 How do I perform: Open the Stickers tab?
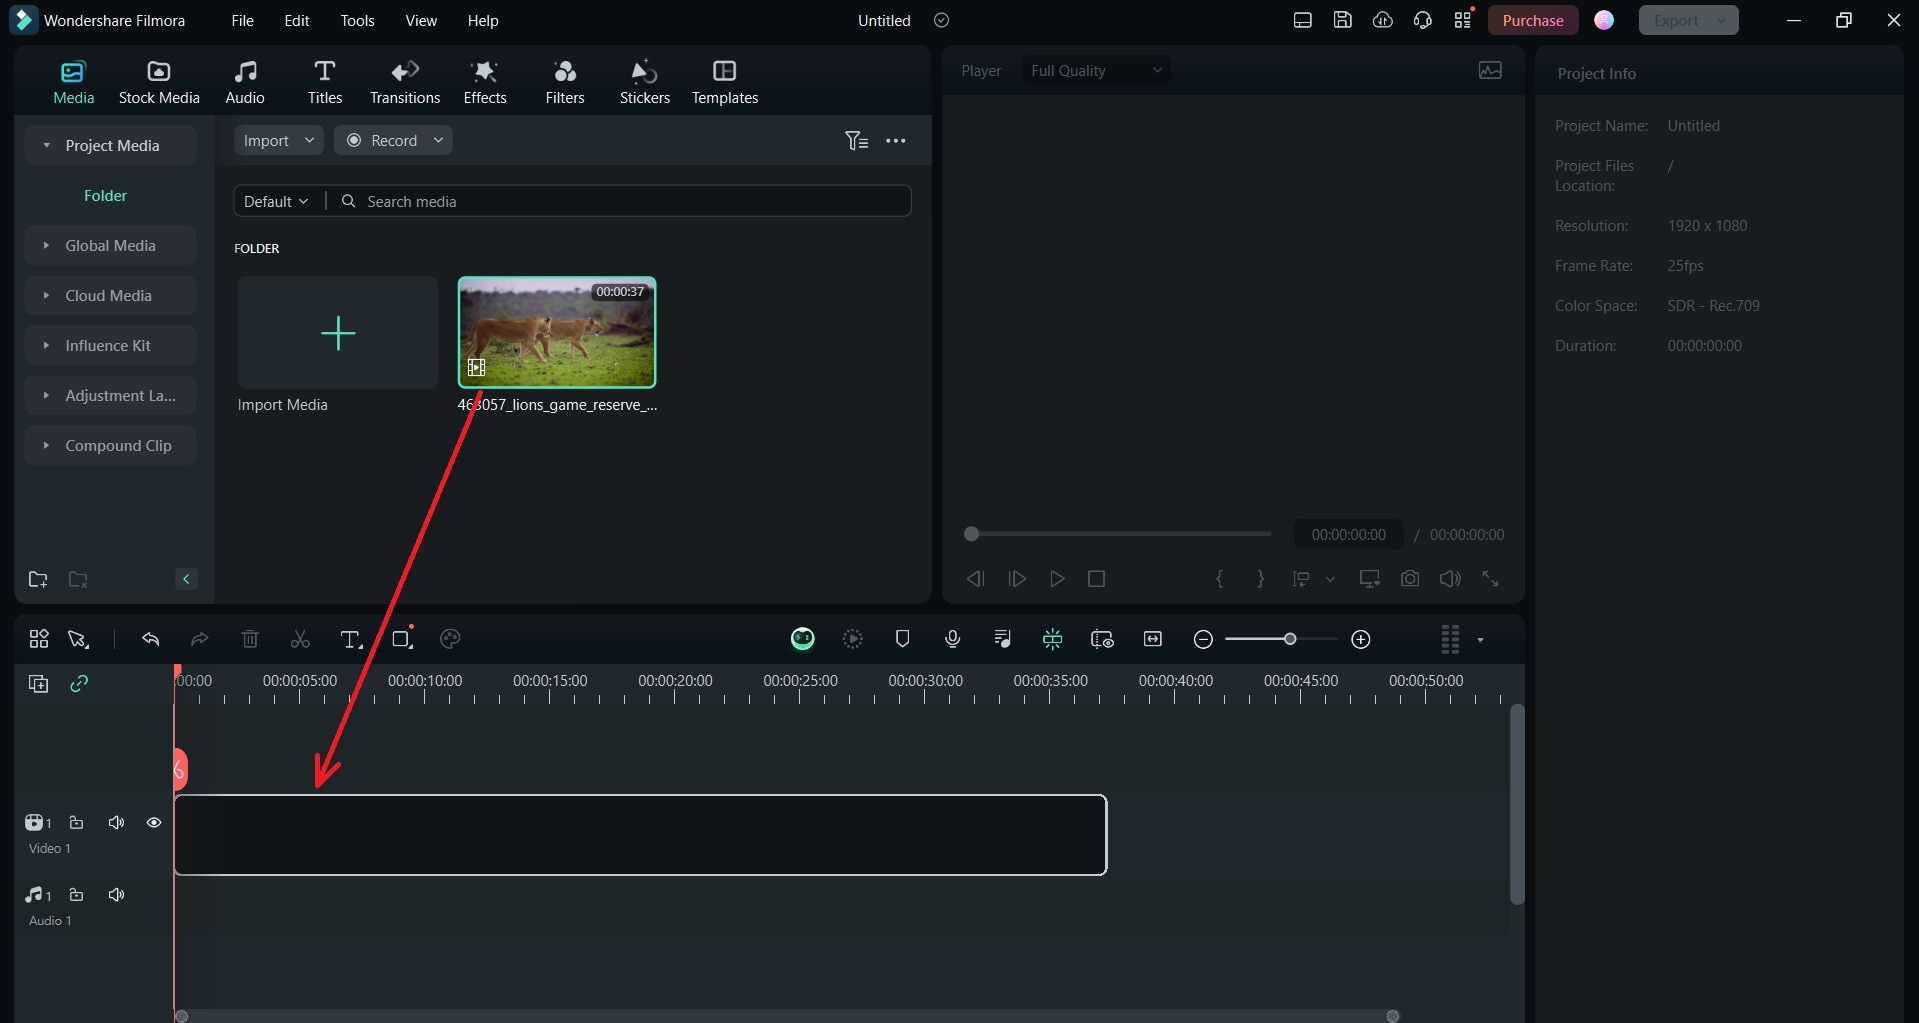coord(645,82)
